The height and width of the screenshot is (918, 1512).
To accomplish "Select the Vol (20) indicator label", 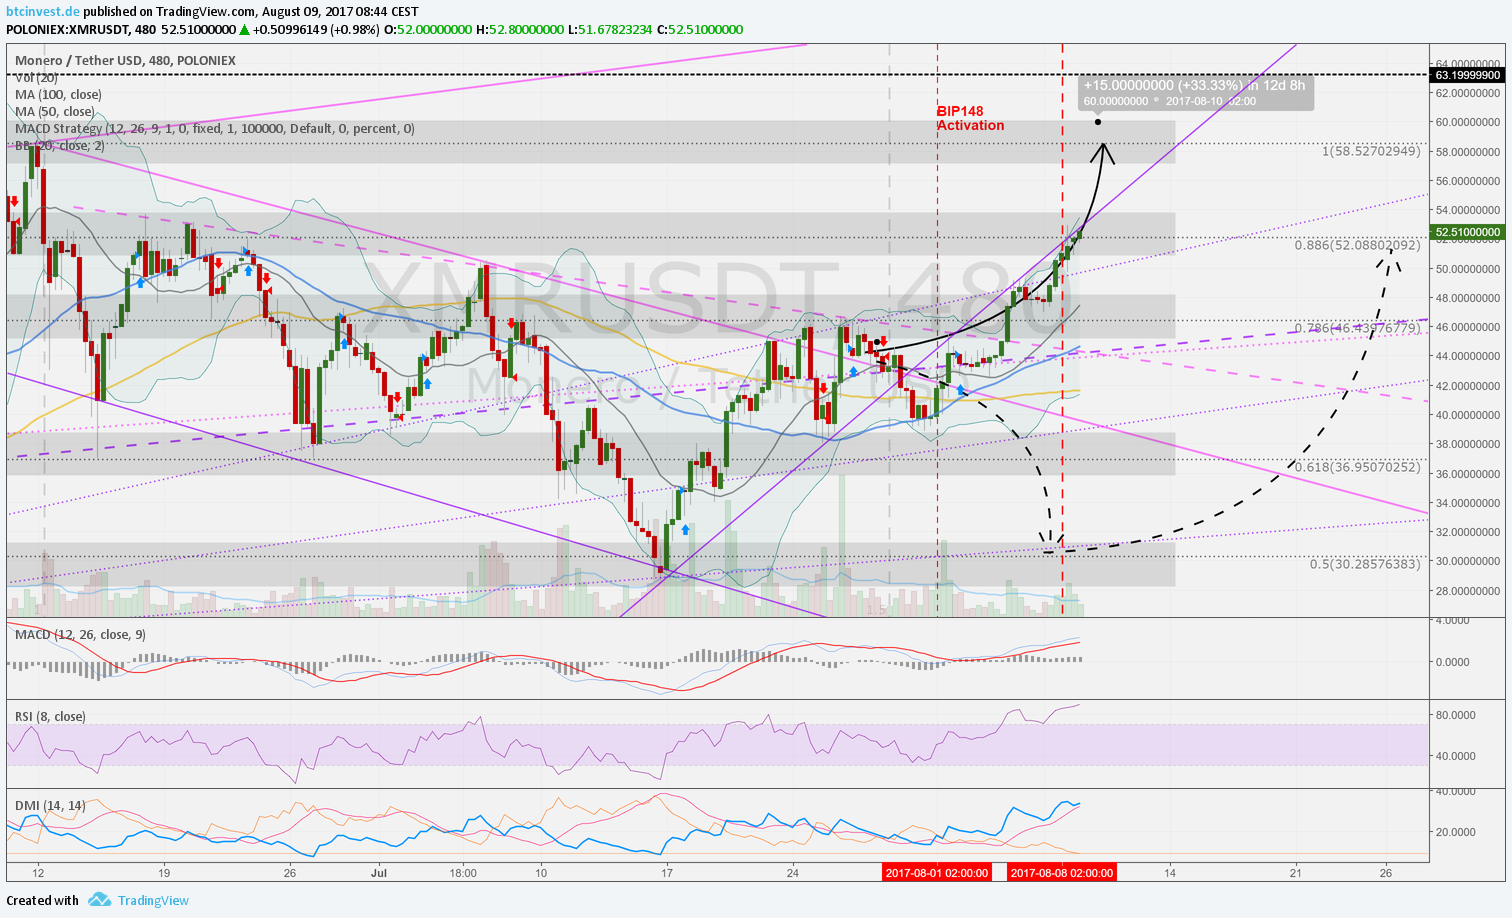I will (36, 77).
